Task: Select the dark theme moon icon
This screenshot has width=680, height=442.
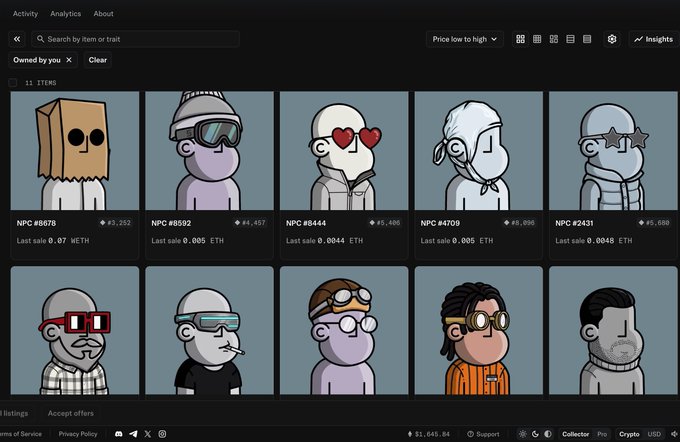Action: coord(535,434)
